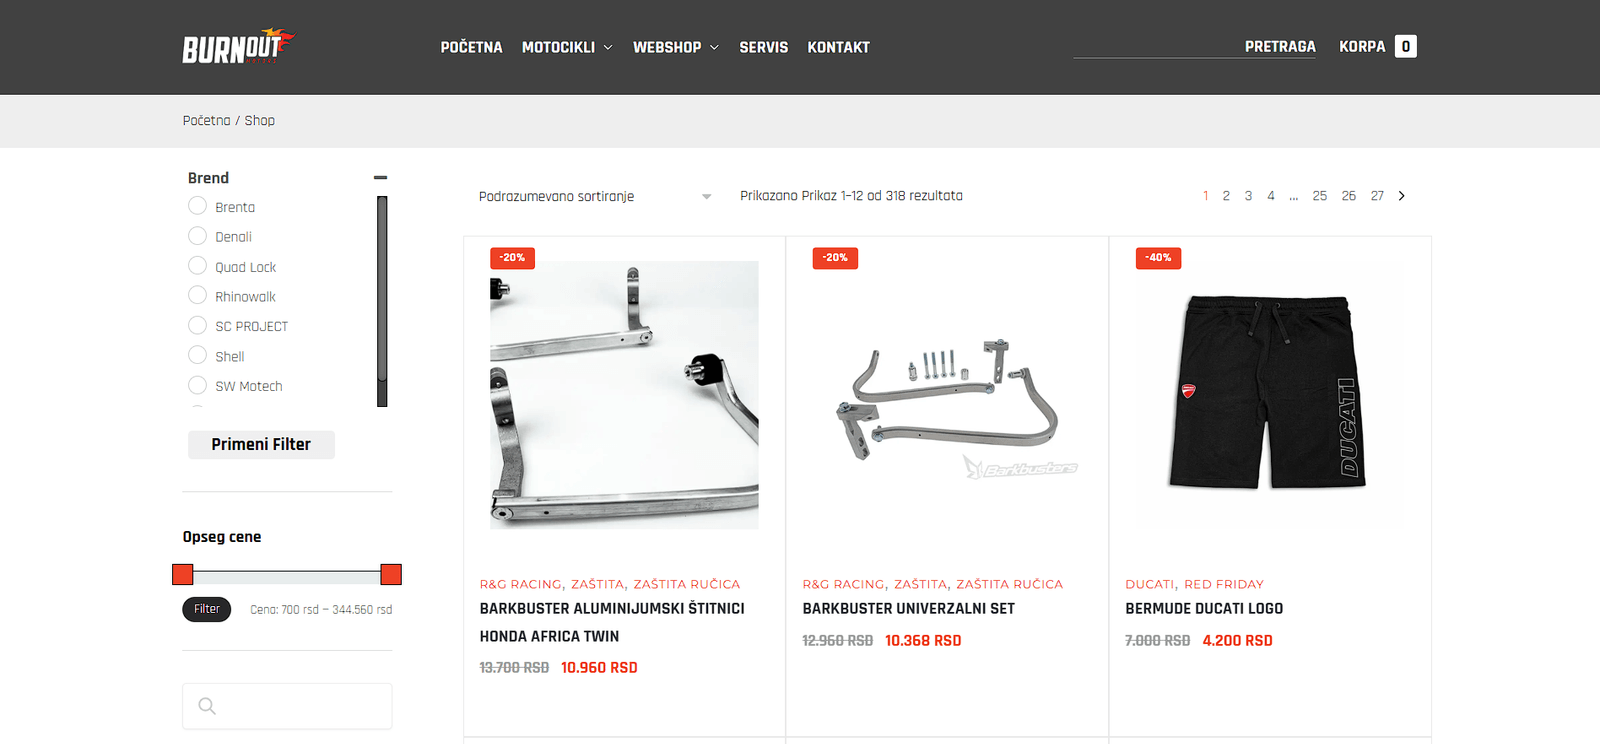Click -20% badge on Honda Africa Twin štitnici
This screenshot has height=744, width=1600.
pos(513,258)
